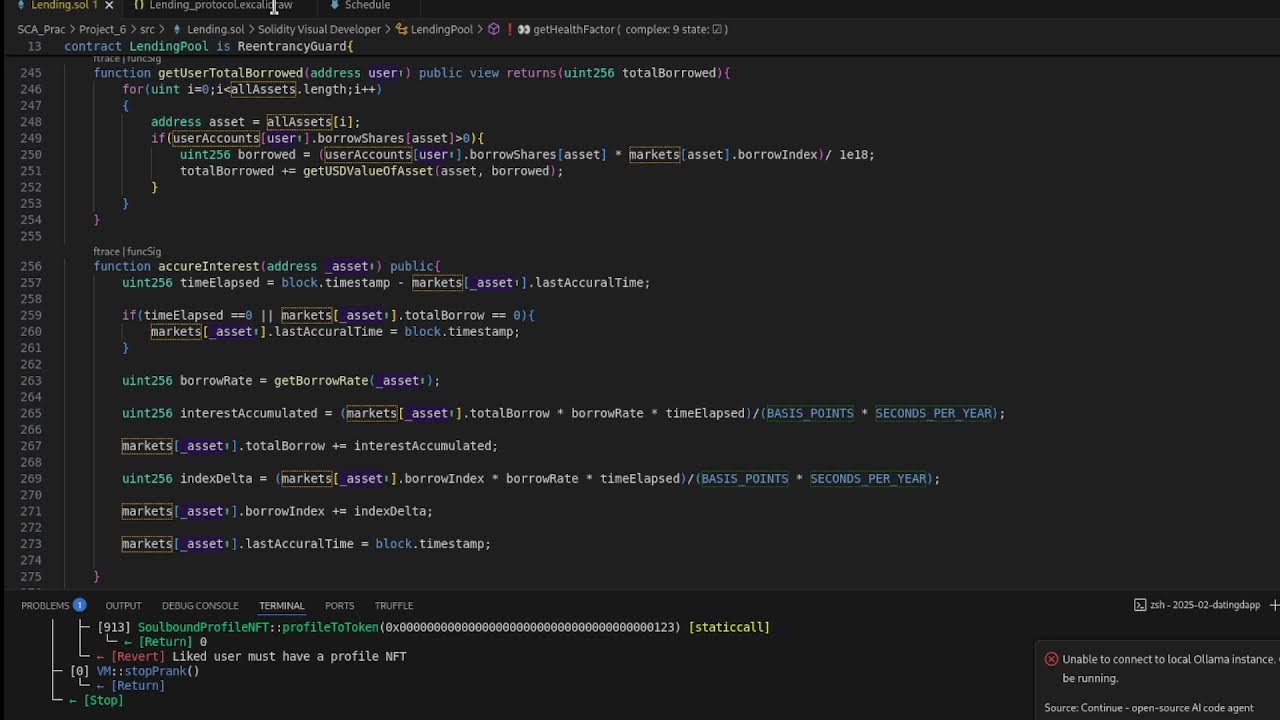Click the ftrace code lens above accureInterest
The height and width of the screenshot is (720, 1280).
pos(108,251)
